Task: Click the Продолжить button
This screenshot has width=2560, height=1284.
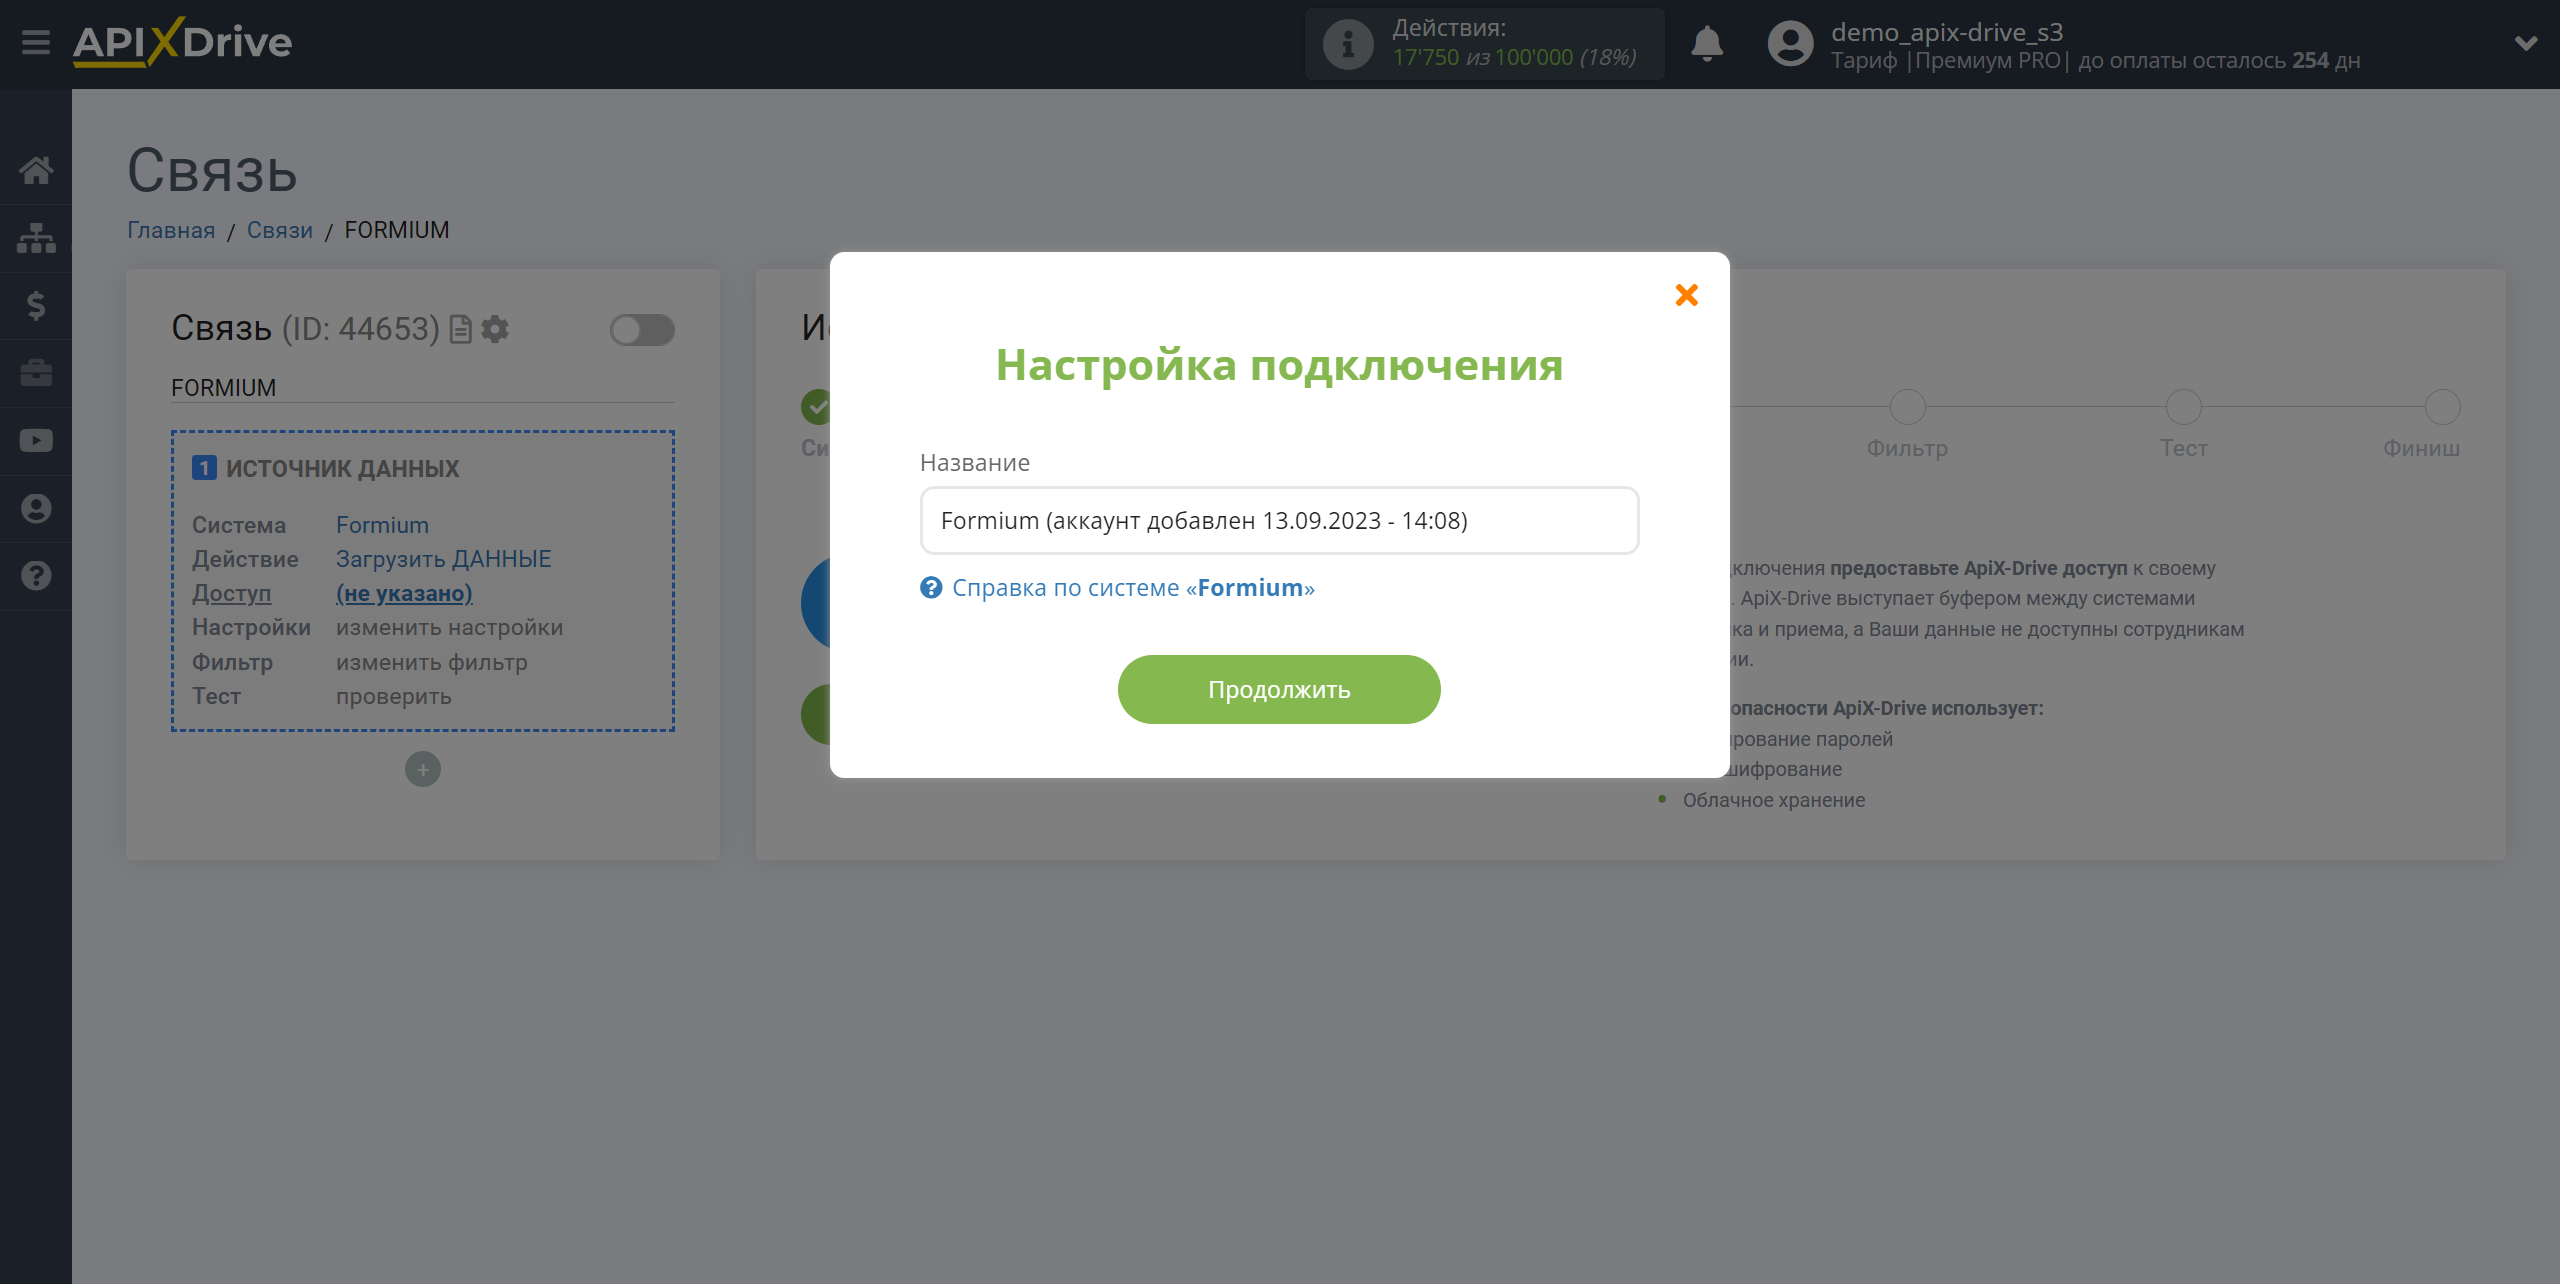Action: coord(1280,688)
